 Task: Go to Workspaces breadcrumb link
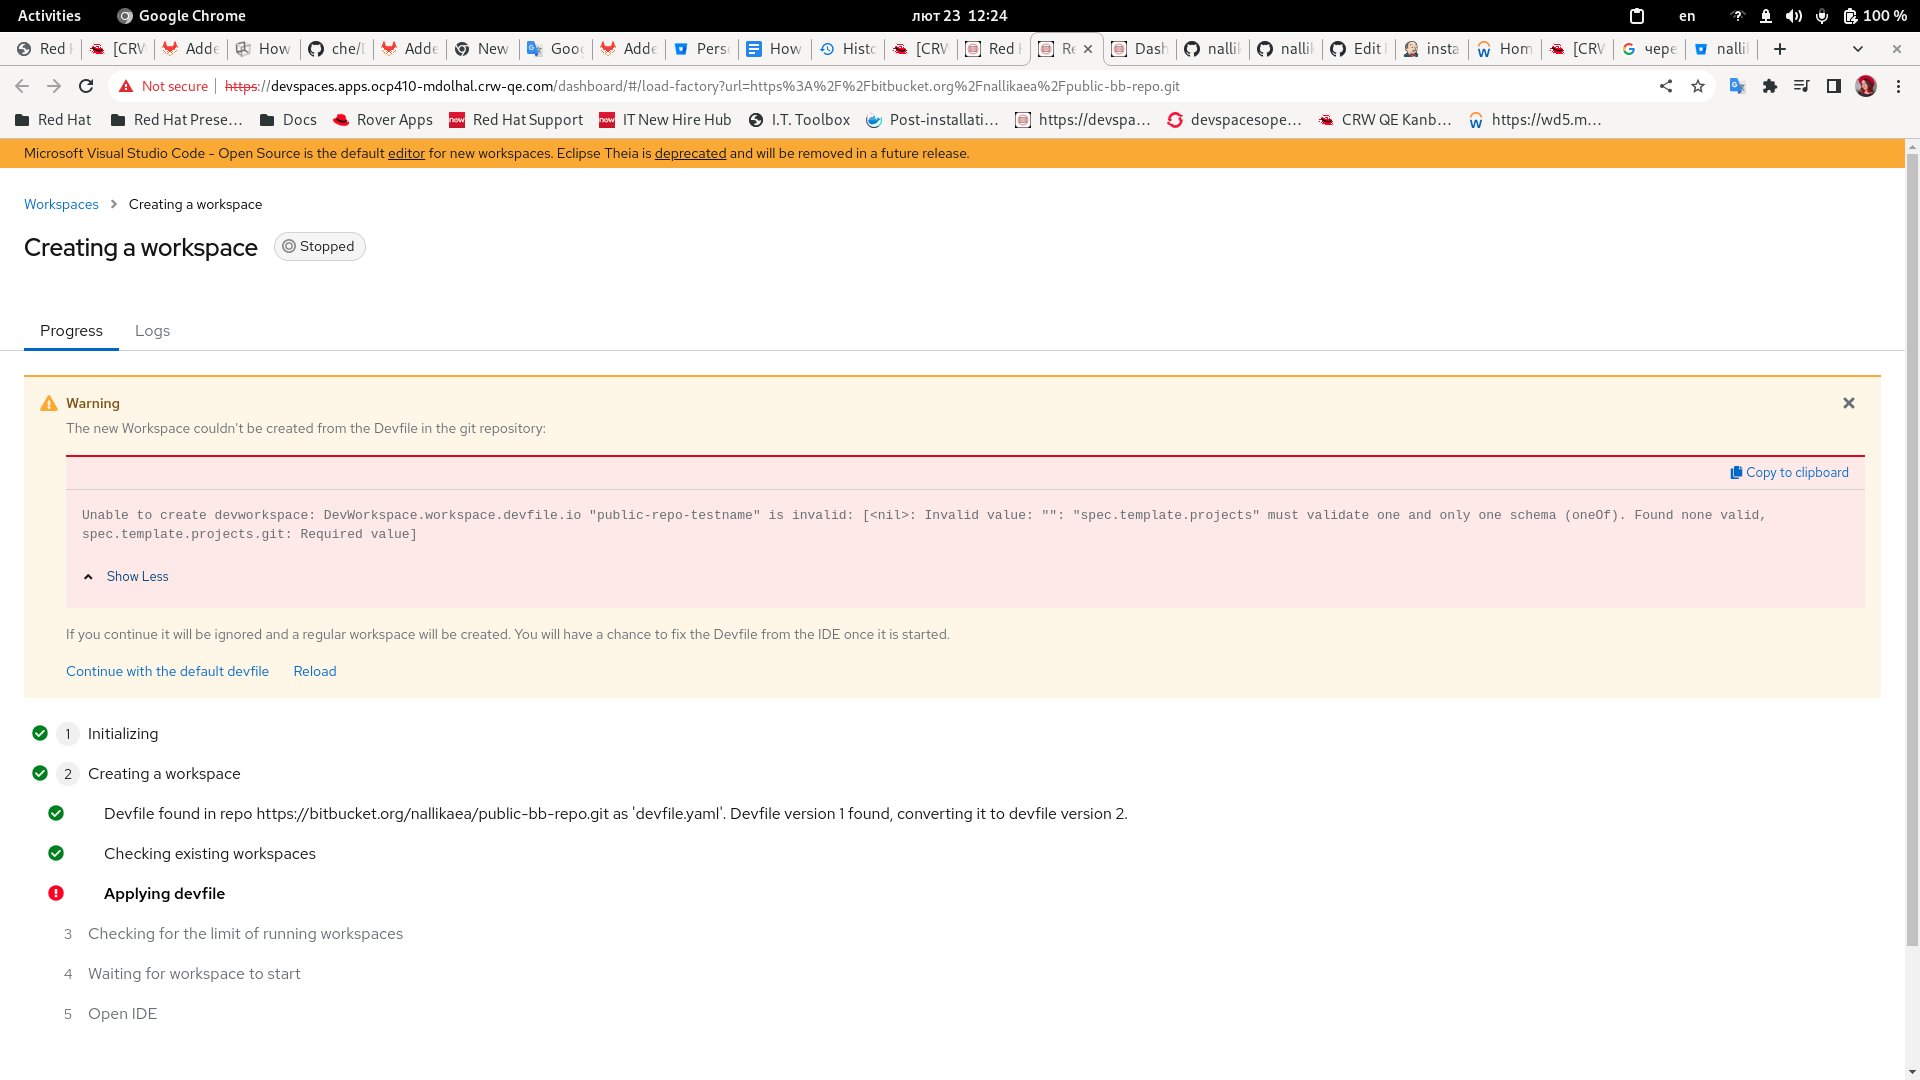(61, 205)
